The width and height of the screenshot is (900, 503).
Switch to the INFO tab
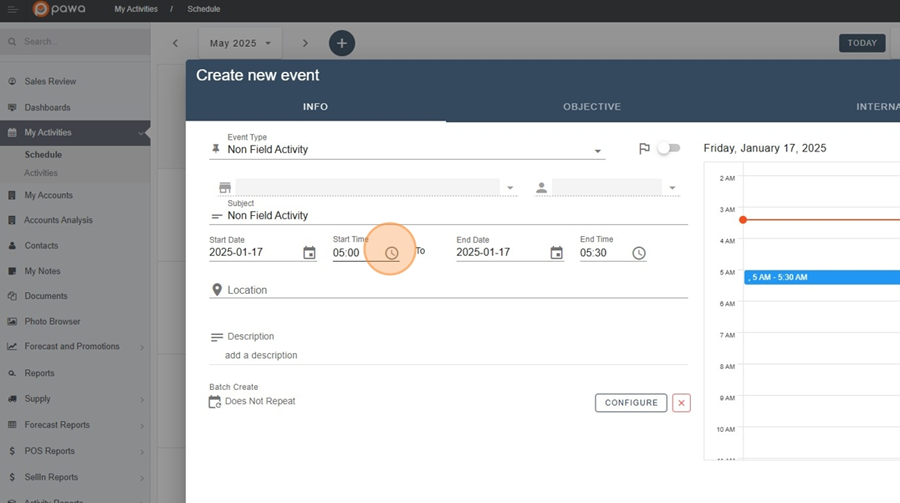pos(316,107)
